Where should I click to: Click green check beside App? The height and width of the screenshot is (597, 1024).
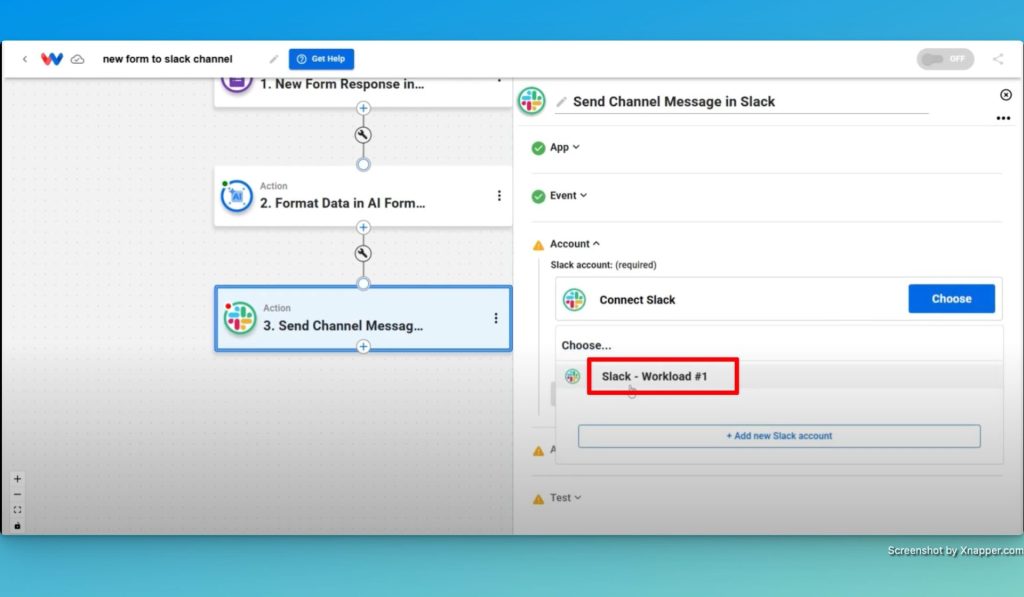point(538,148)
